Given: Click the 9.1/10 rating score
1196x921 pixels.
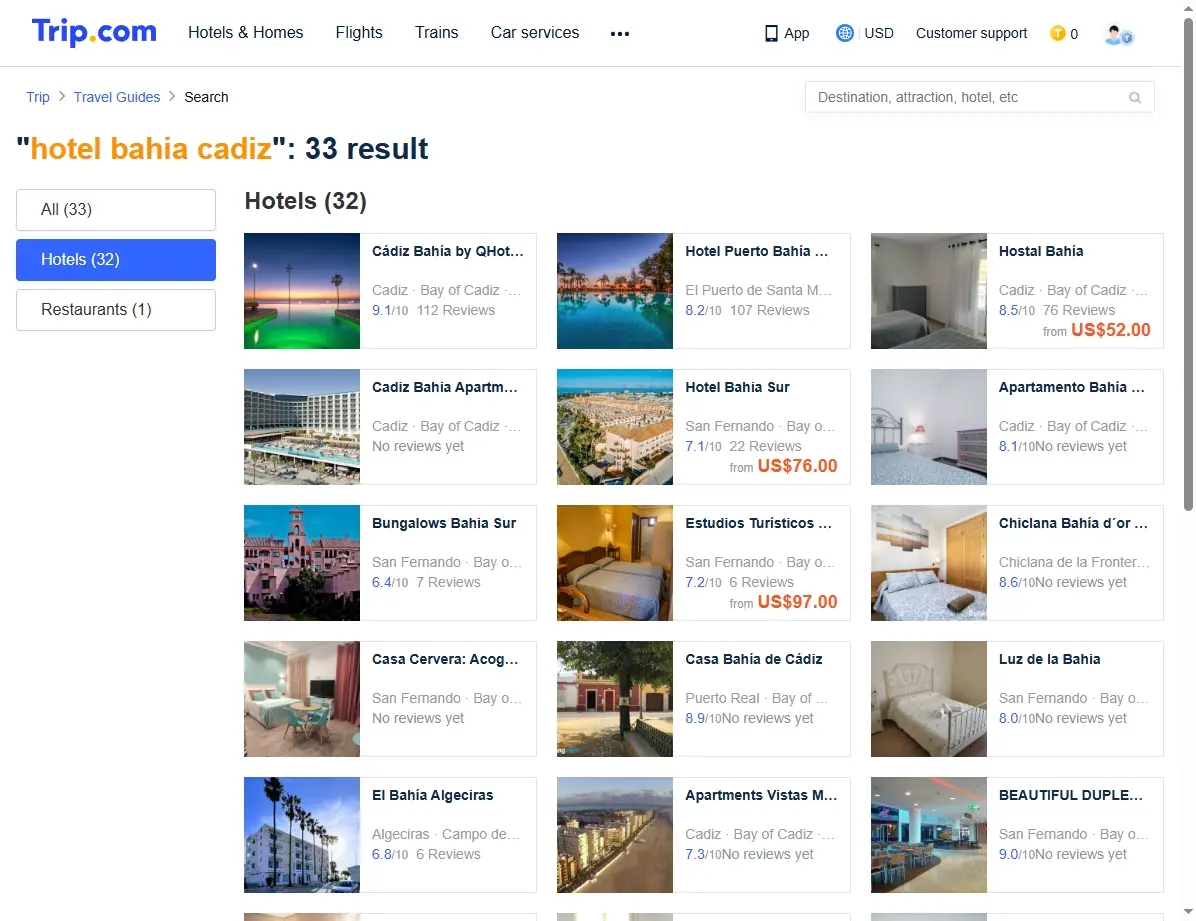Looking at the screenshot, I should (390, 311).
